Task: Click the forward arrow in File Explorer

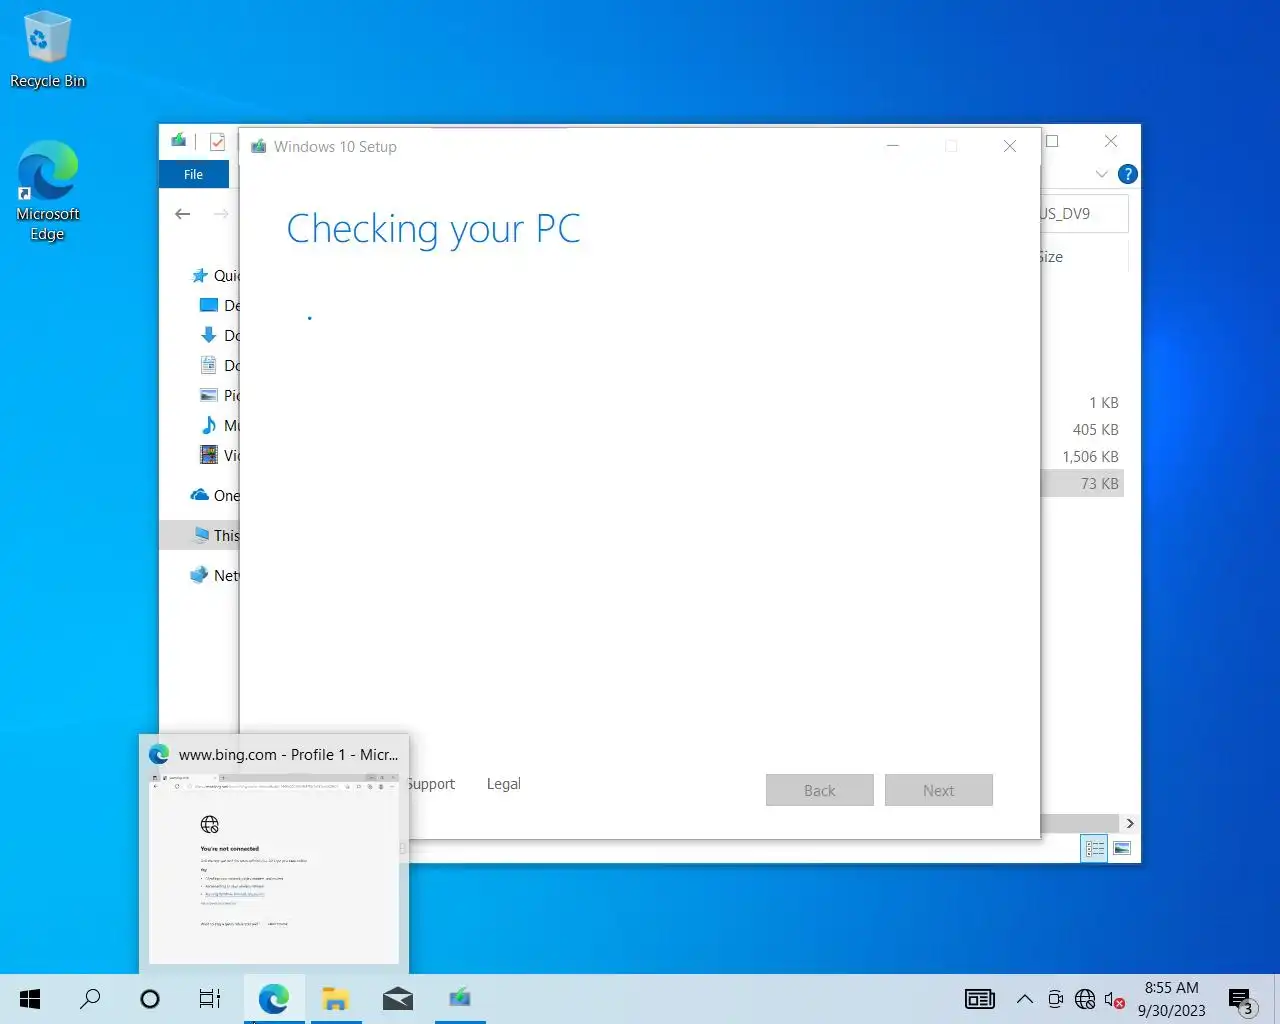Action: [x=221, y=214]
